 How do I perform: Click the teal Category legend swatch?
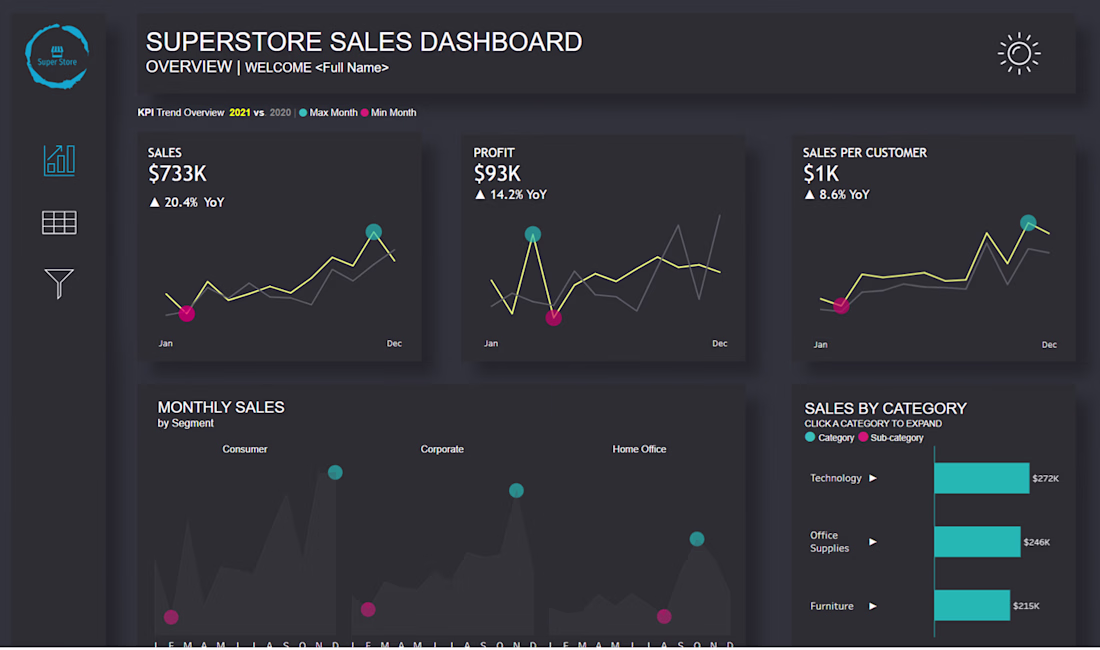pos(810,437)
